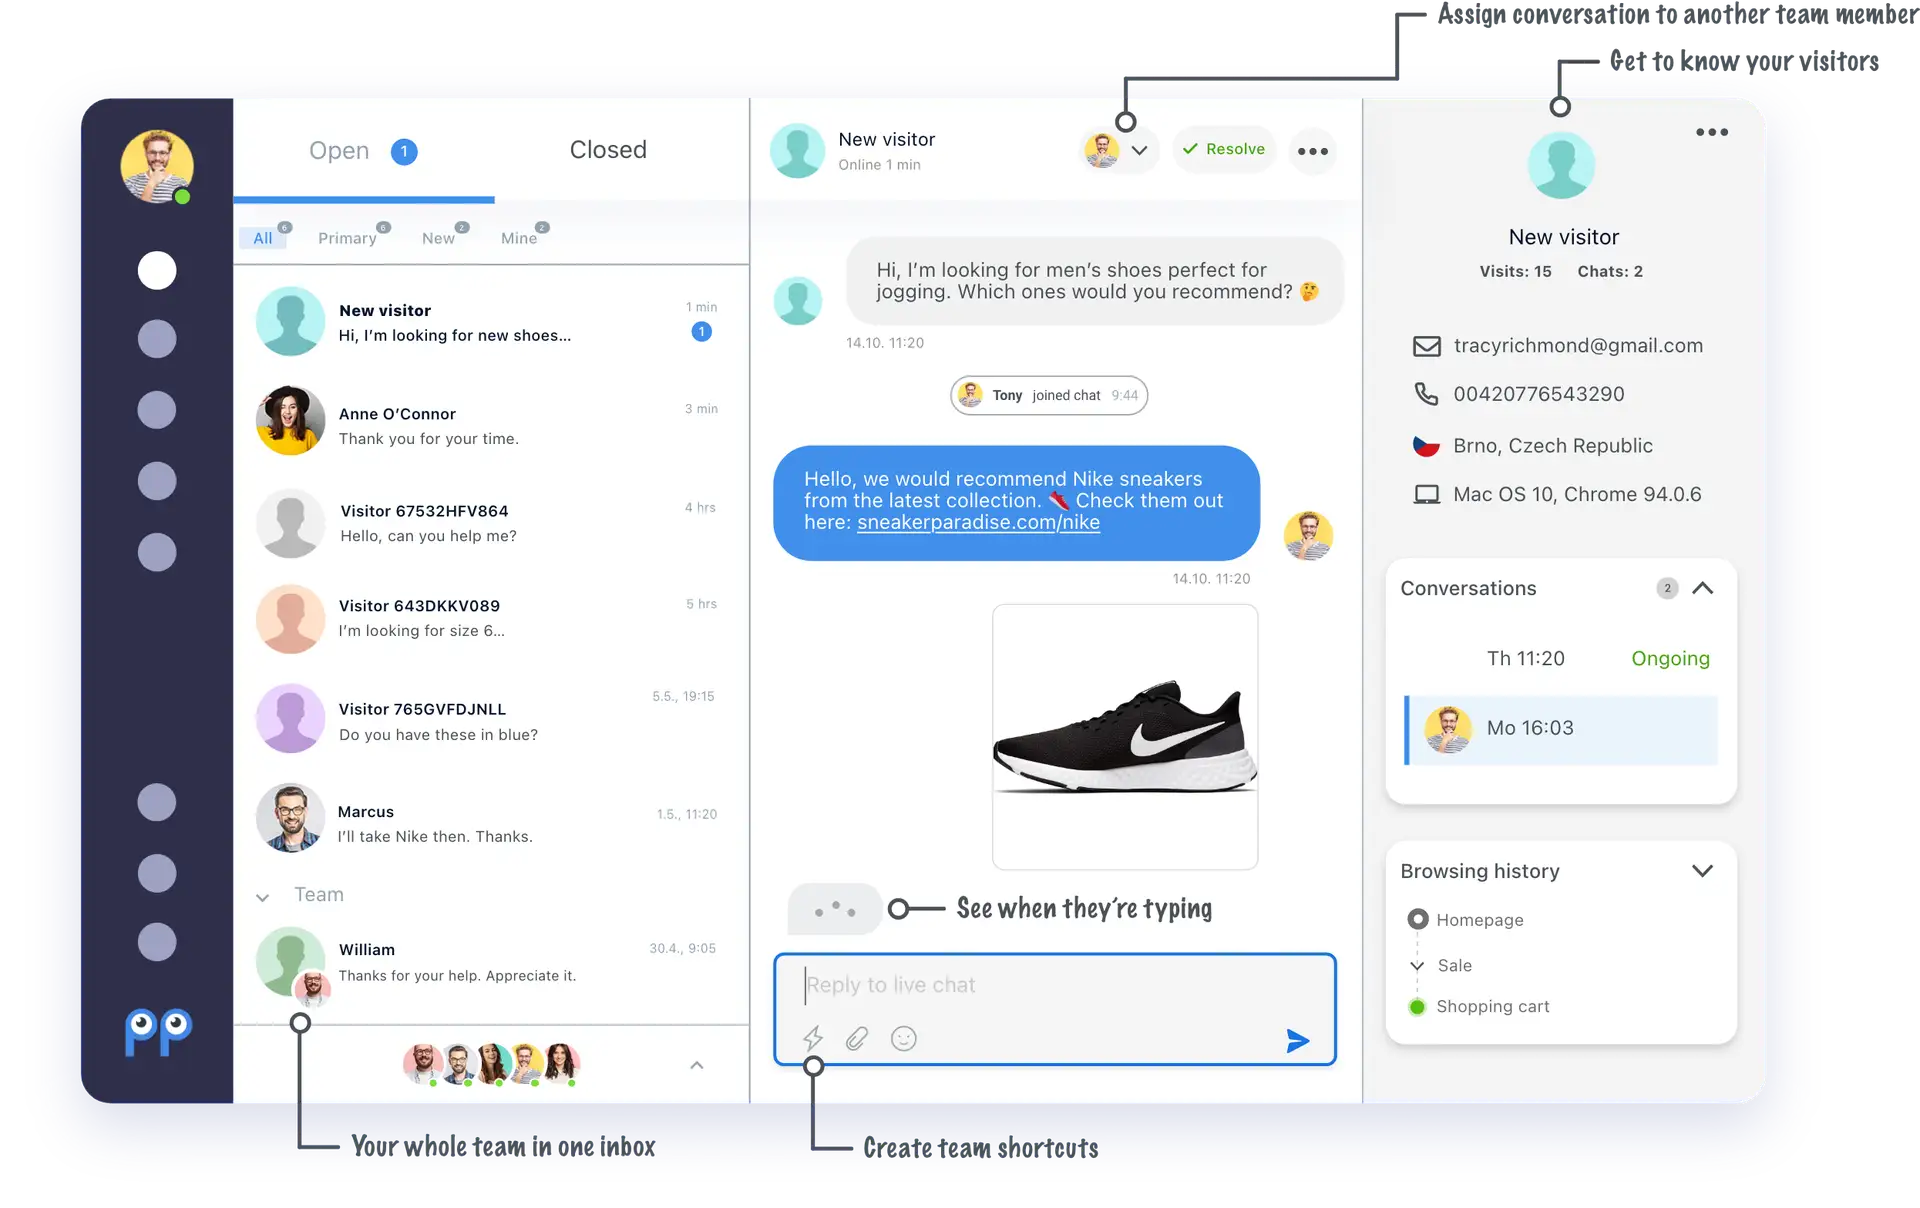The image size is (1920, 1208).
Task: Attach a file with the paperclip icon
Action: coord(857,1039)
